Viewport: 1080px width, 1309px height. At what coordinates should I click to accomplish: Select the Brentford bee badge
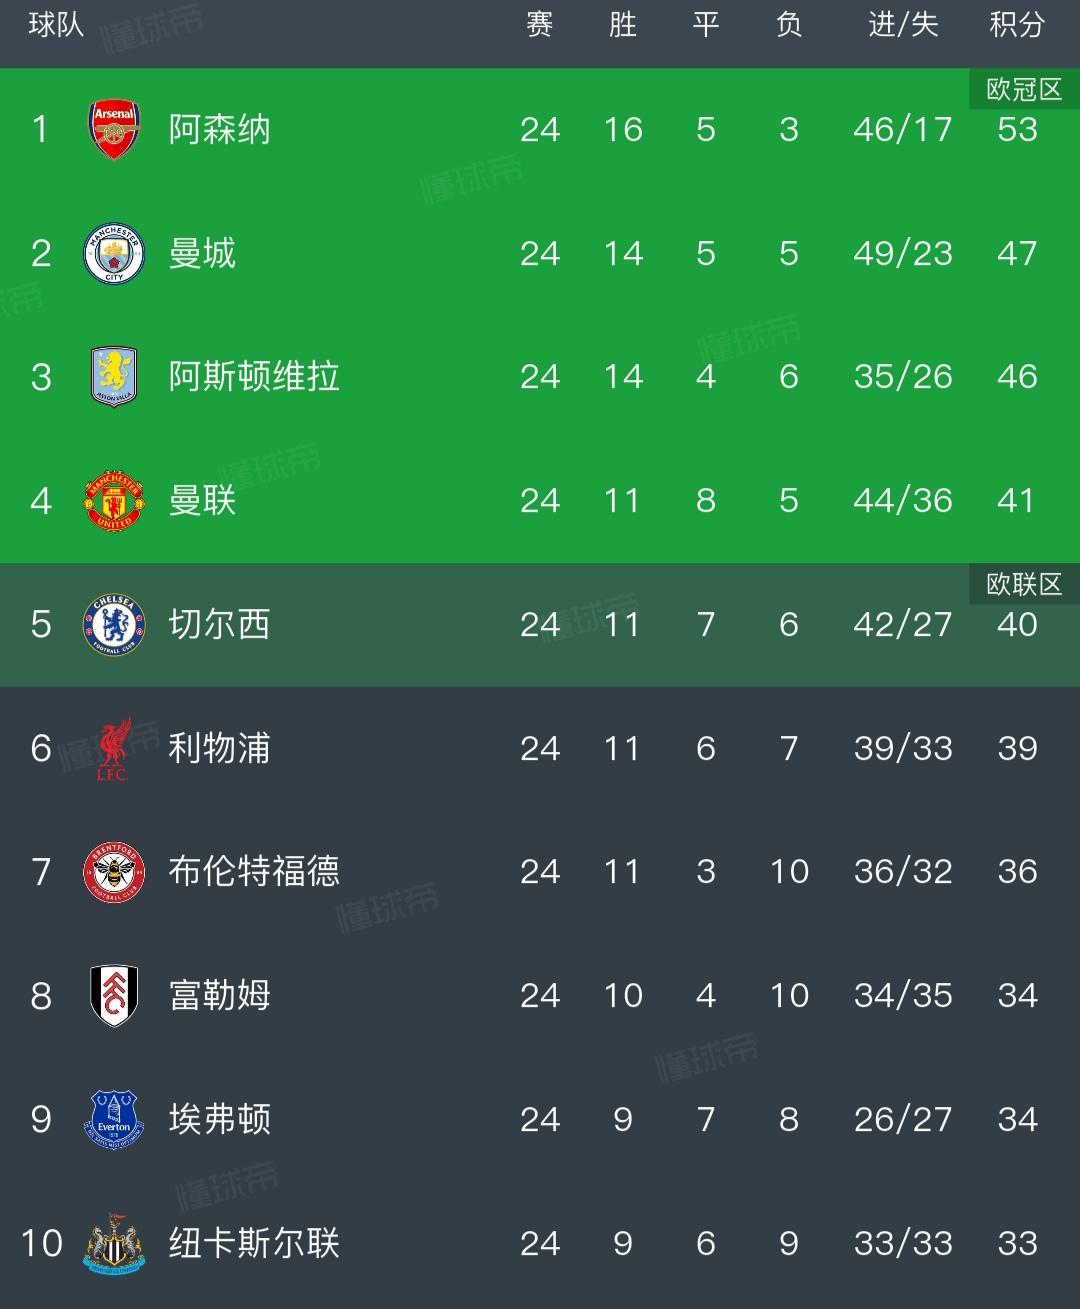coord(114,872)
